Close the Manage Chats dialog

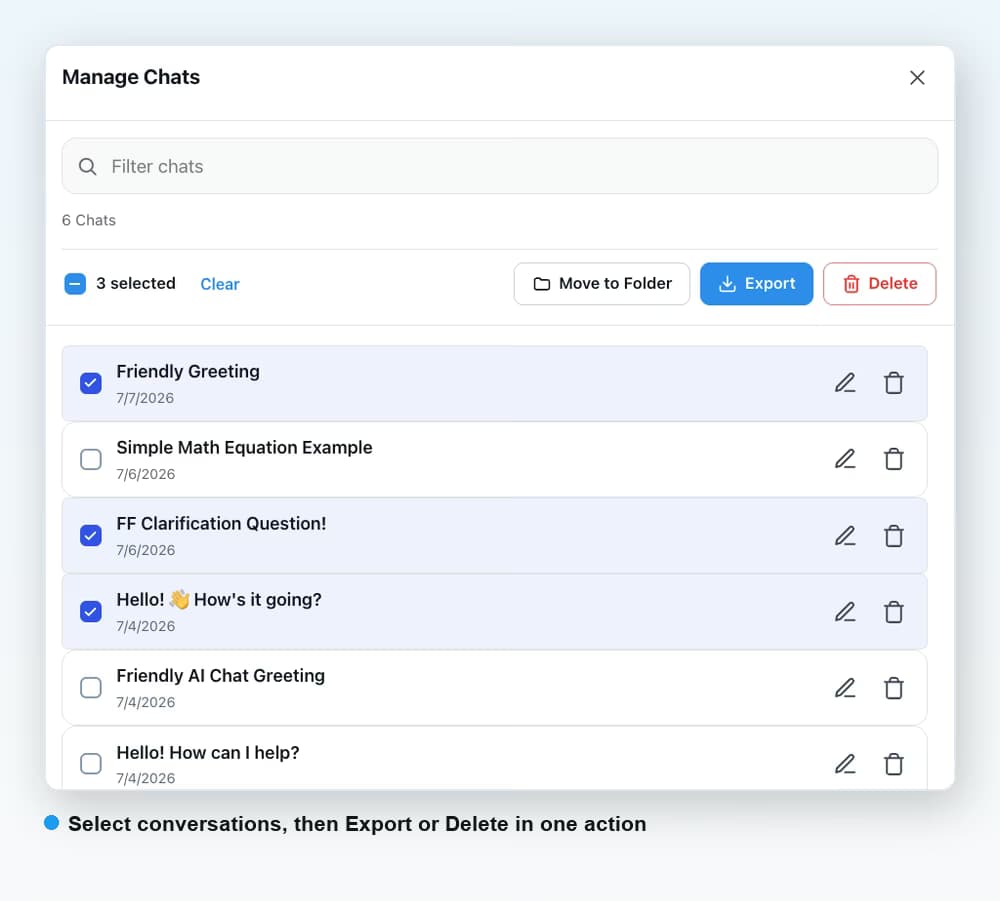click(917, 78)
